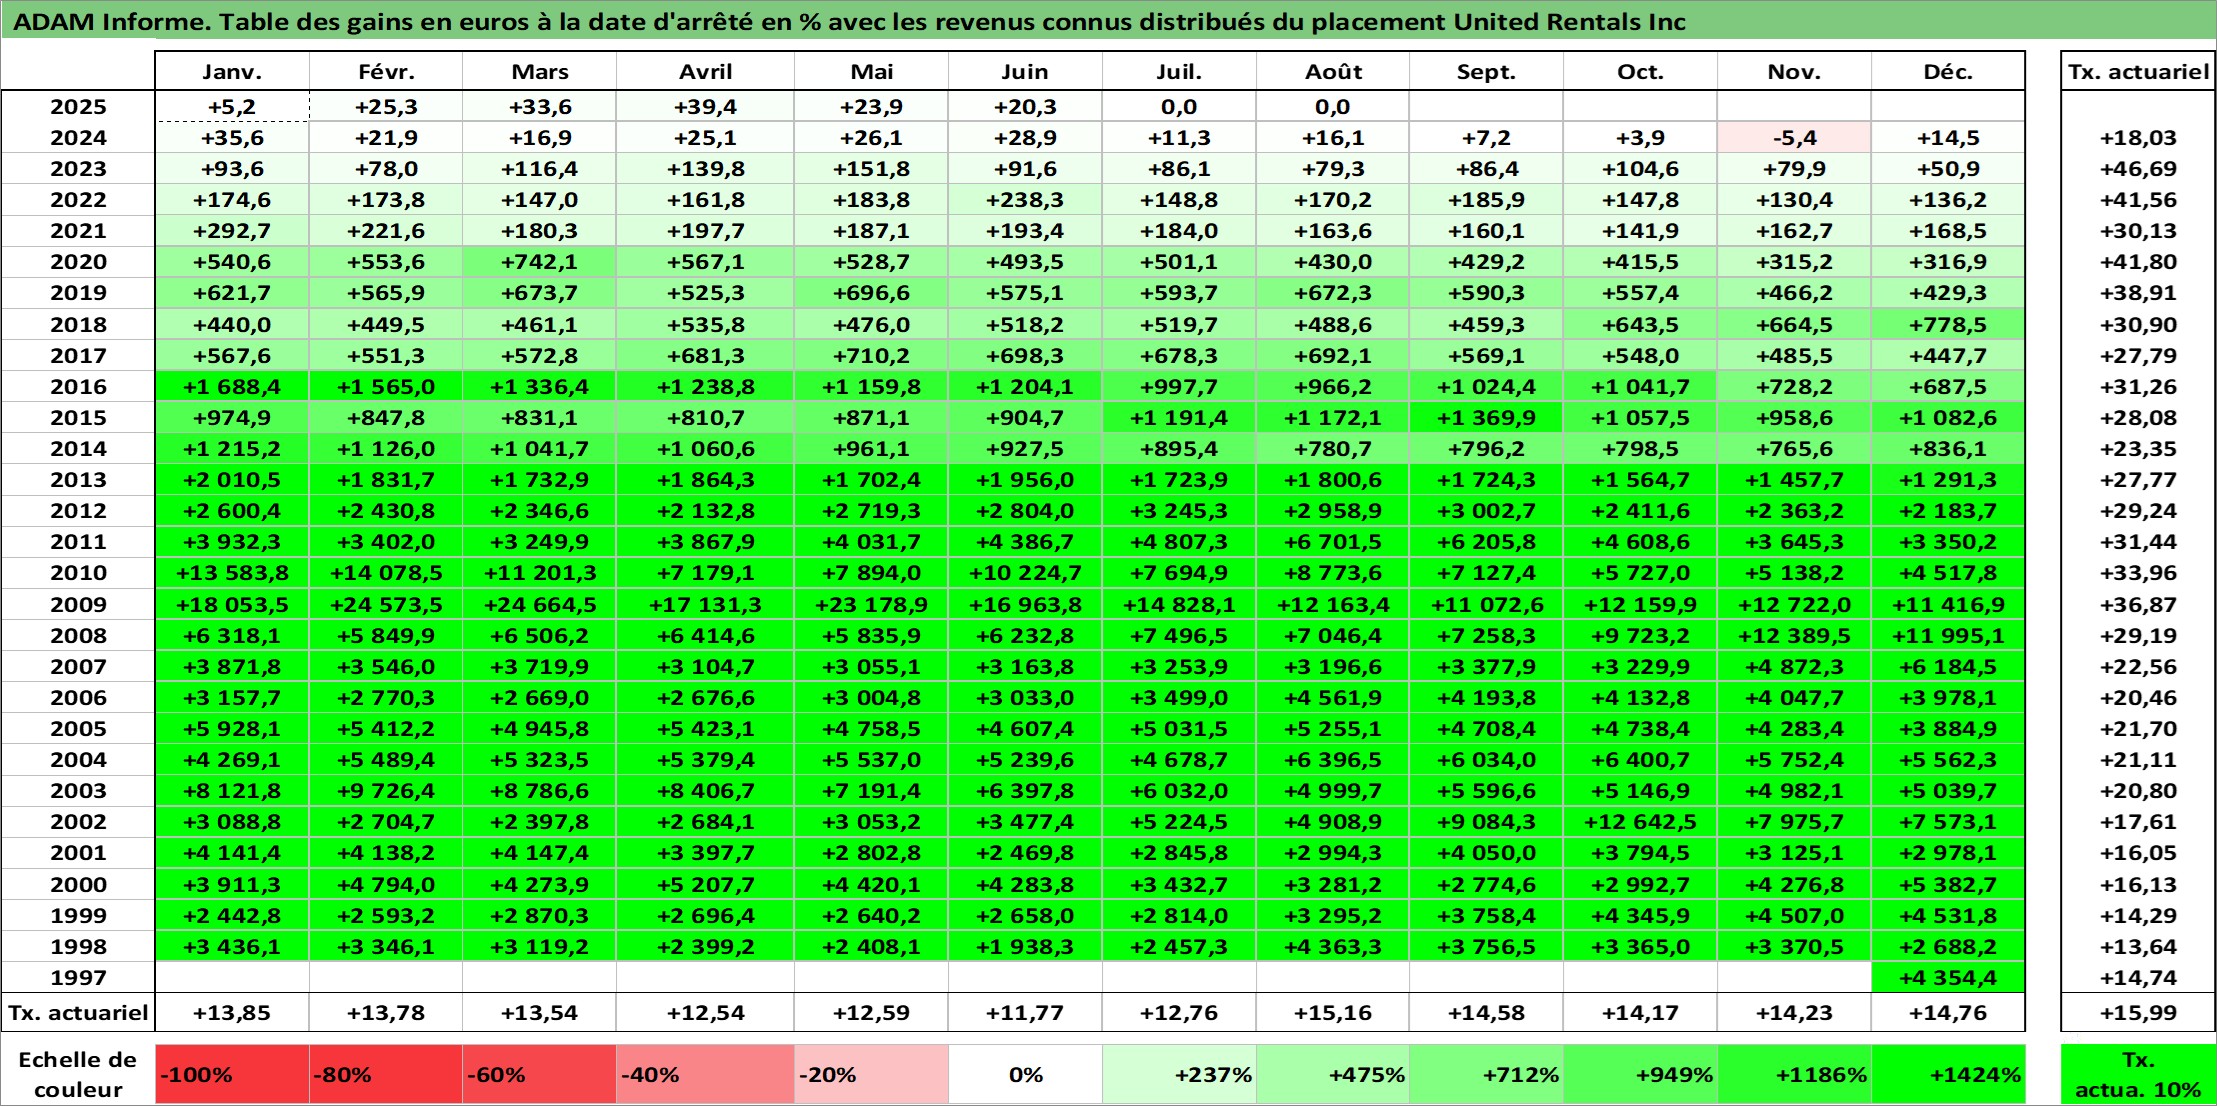This screenshot has height=1106, width=2217.
Task: Click the +238,3 cell in Juin 2022
Action: pyautogui.click(x=1025, y=200)
